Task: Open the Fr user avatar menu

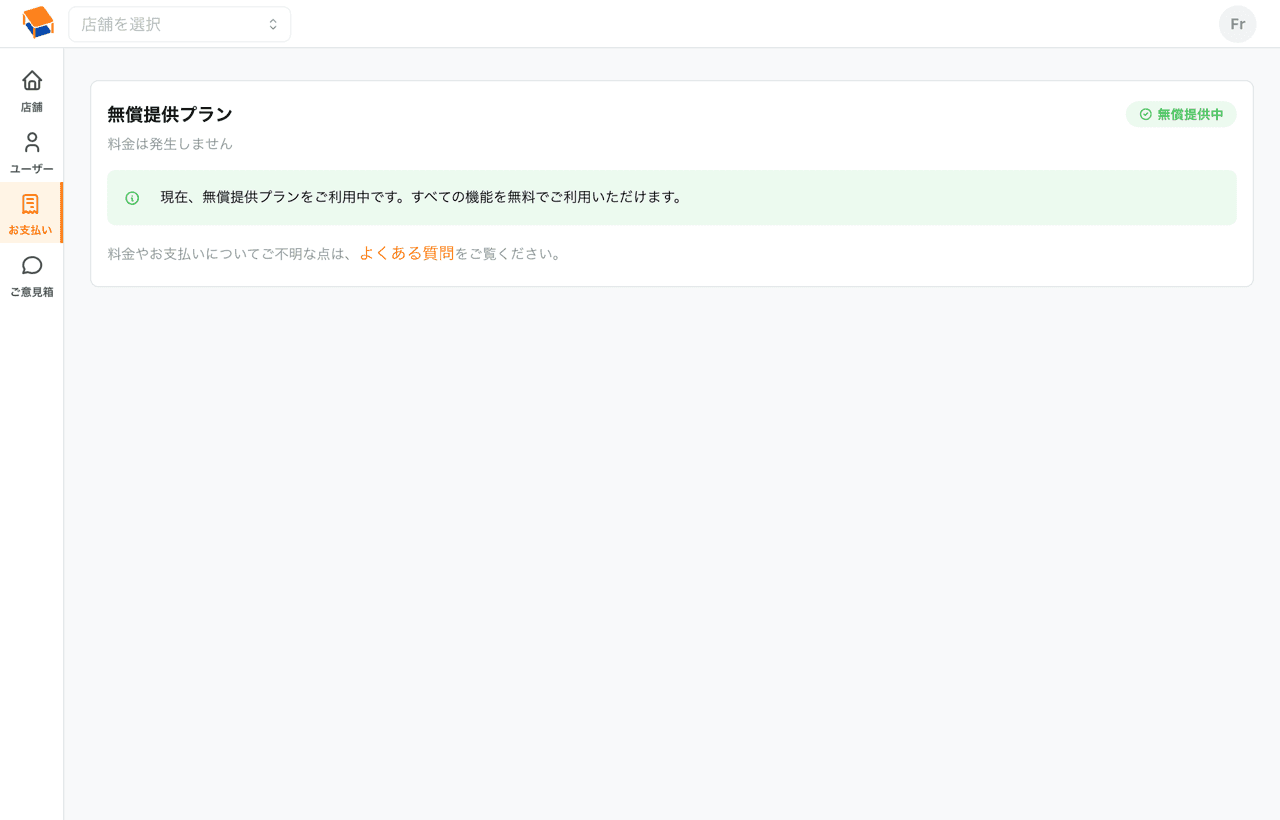Action: [x=1237, y=24]
